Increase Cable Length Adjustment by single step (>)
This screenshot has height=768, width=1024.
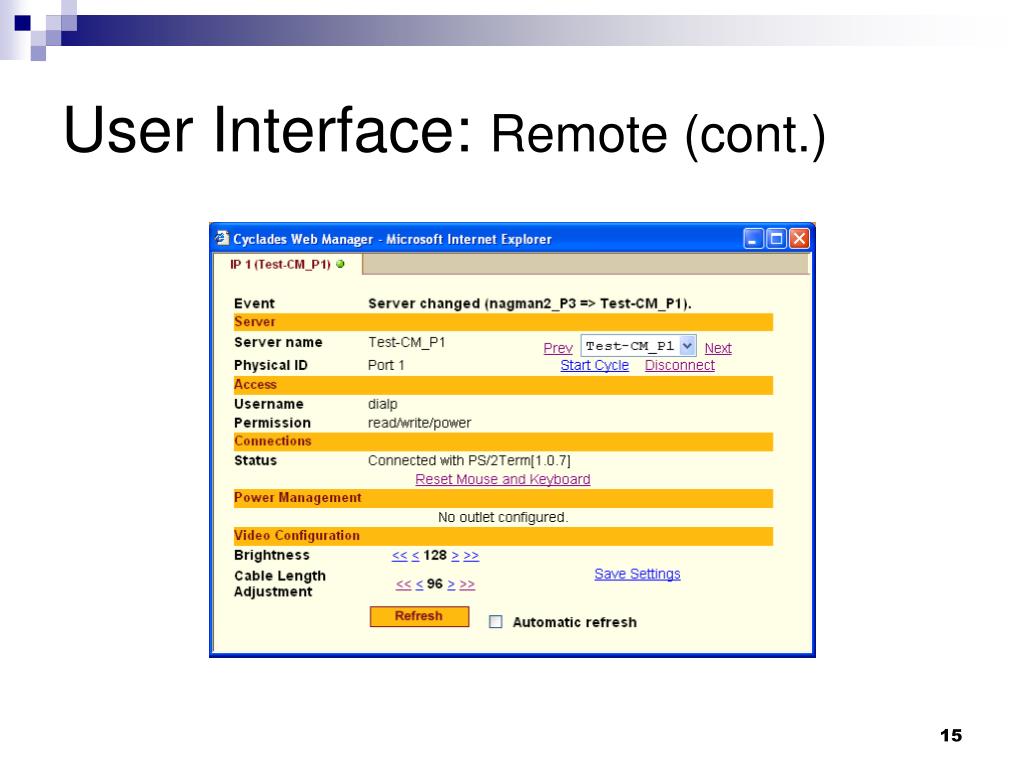pyautogui.click(x=451, y=584)
